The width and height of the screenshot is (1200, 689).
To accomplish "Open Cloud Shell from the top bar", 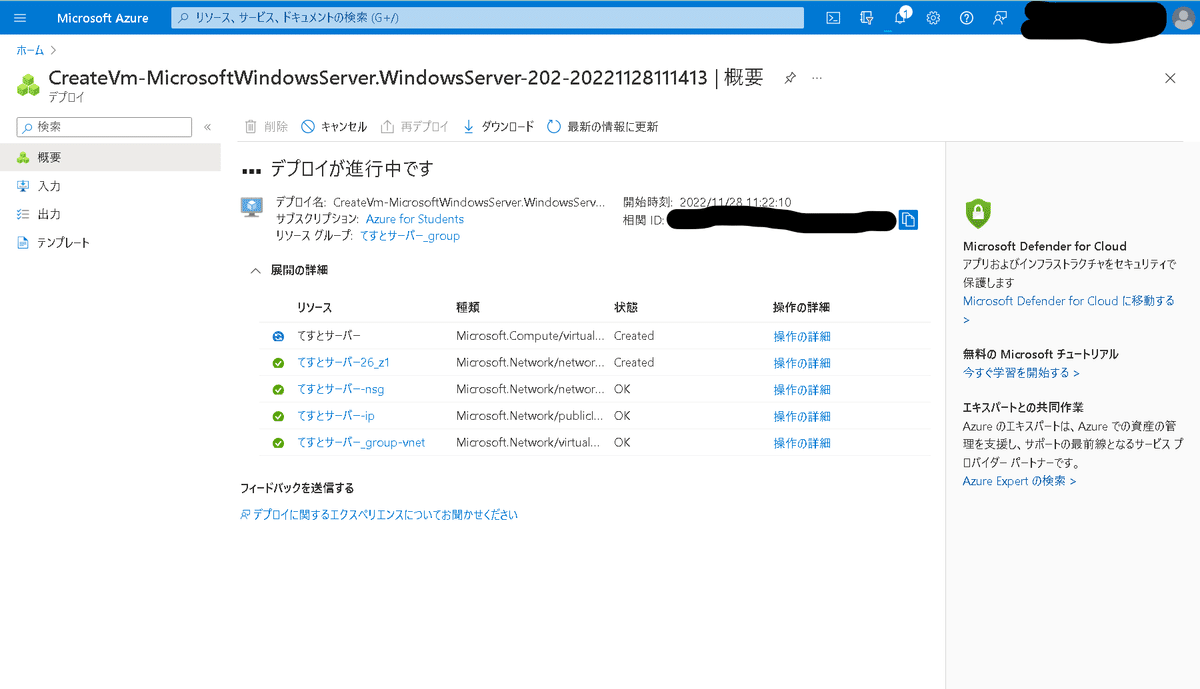I will pyautogui.click(x=833, y=18).
